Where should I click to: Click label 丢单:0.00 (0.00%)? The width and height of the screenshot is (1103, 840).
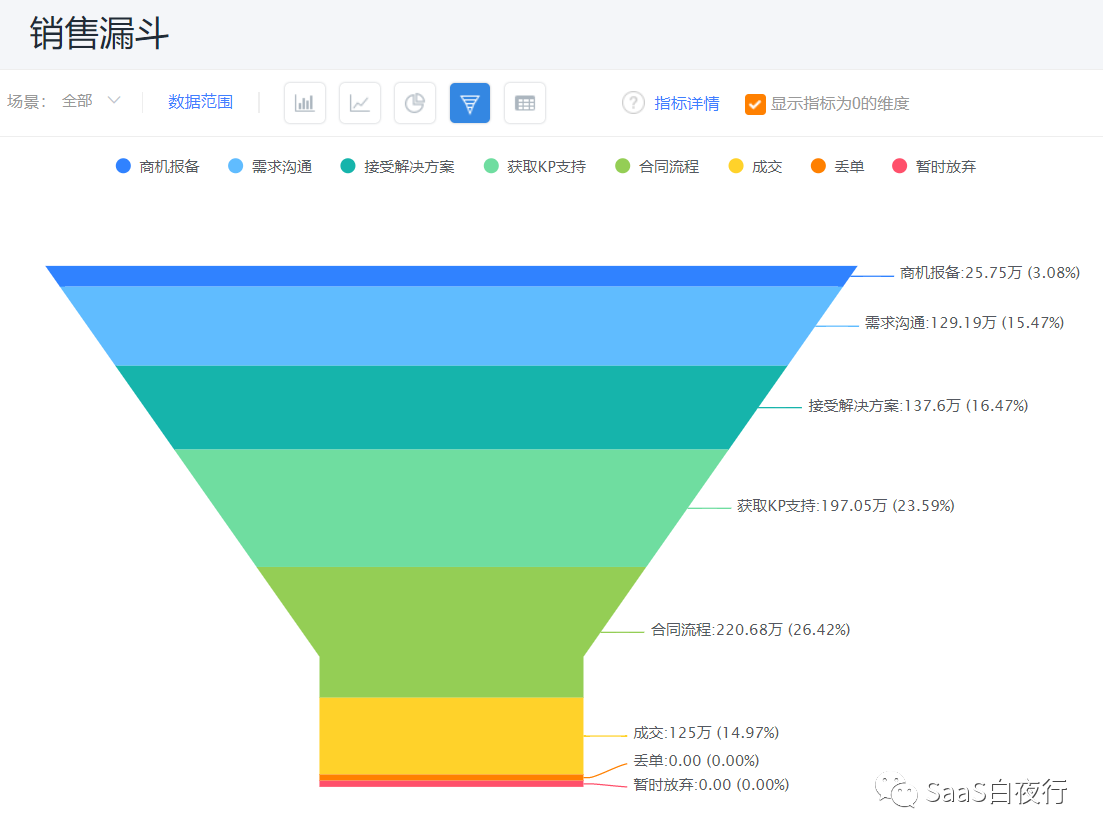pyautogui.click(x=696, y=761)
